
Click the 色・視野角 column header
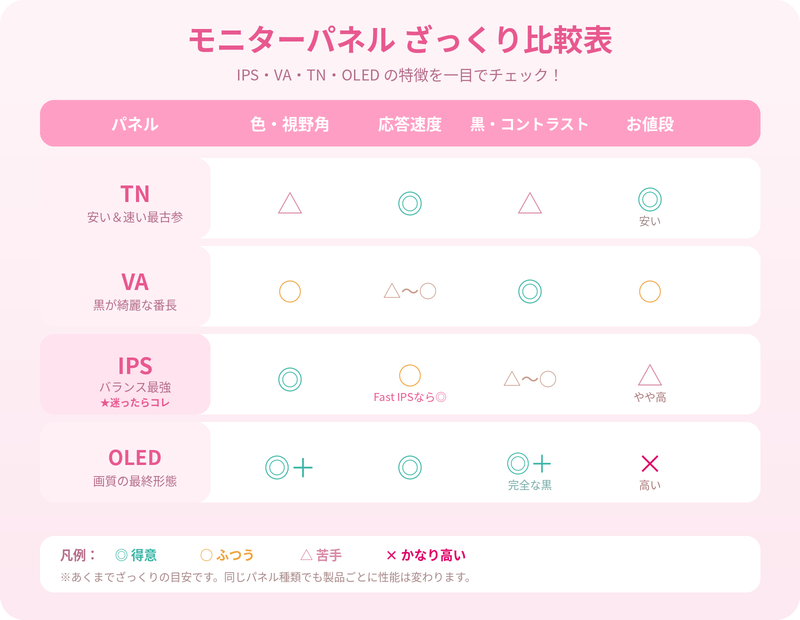tap(289, 124)
